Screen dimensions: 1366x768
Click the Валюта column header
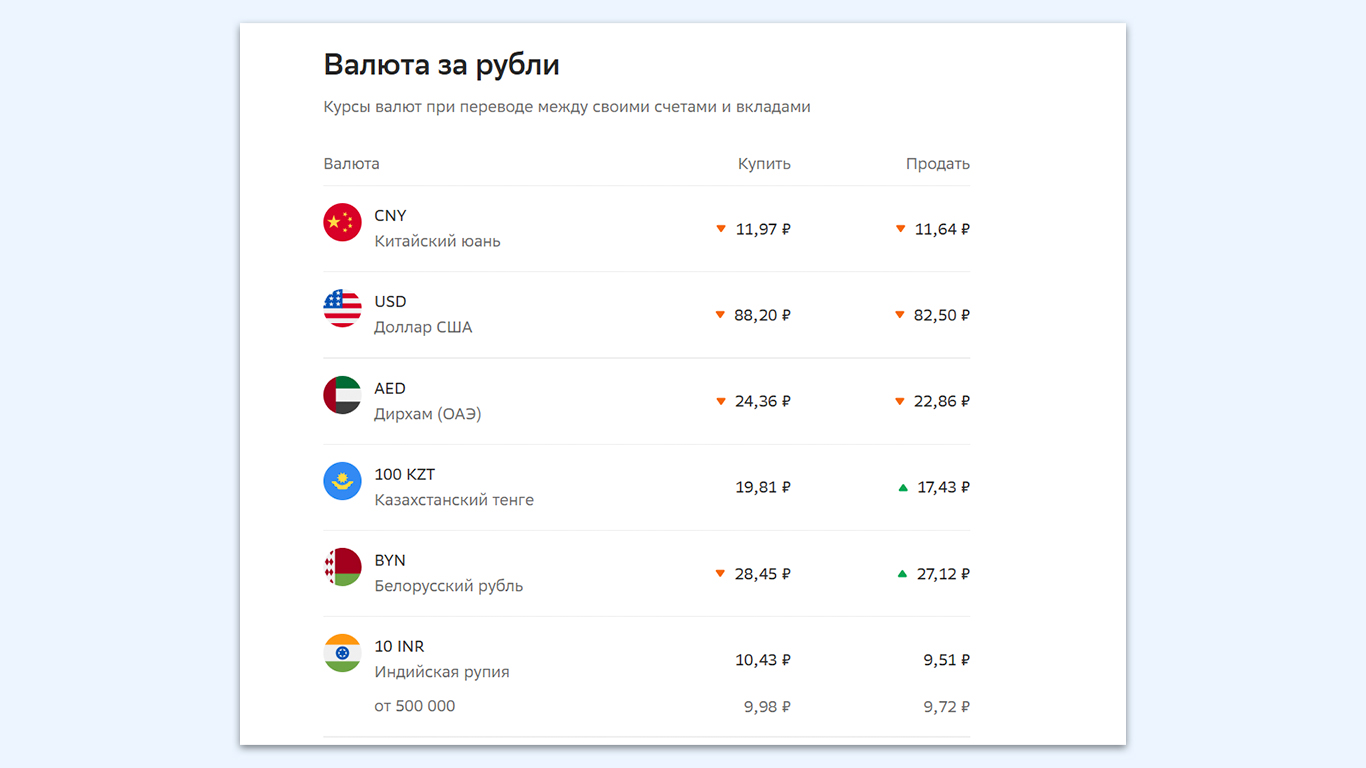(351, 164)
